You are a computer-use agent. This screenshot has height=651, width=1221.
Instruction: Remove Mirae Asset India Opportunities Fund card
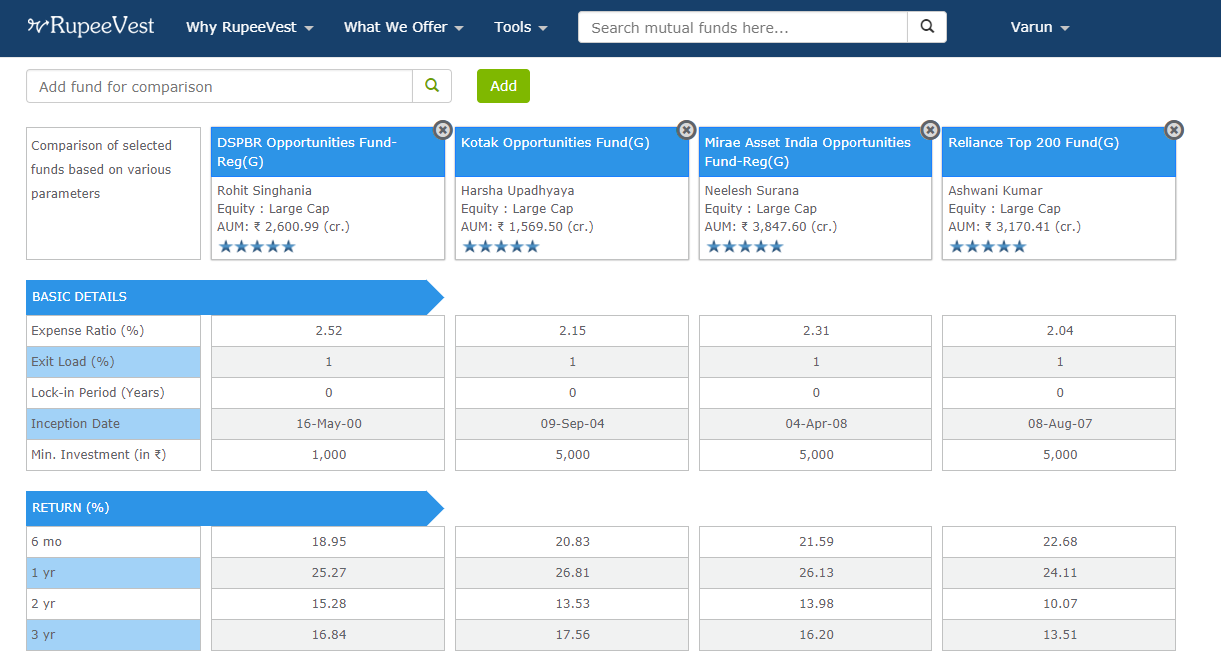[x=930, y=130]
